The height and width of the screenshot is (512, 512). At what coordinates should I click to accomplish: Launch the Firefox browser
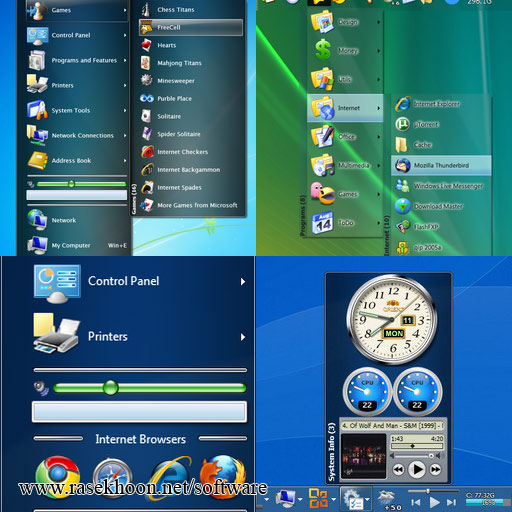[x=223, y=477]
